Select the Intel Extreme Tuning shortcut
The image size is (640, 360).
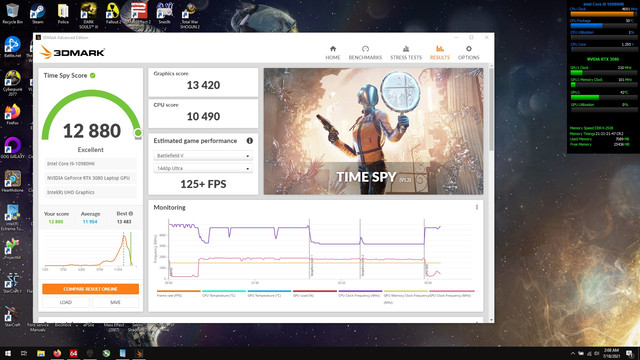[13, 218]
